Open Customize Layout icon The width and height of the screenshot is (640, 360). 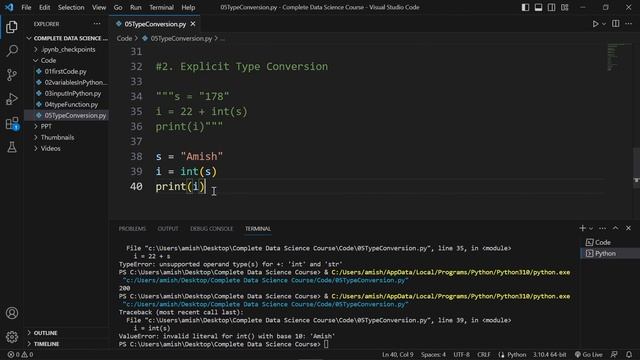coord(564,7)
